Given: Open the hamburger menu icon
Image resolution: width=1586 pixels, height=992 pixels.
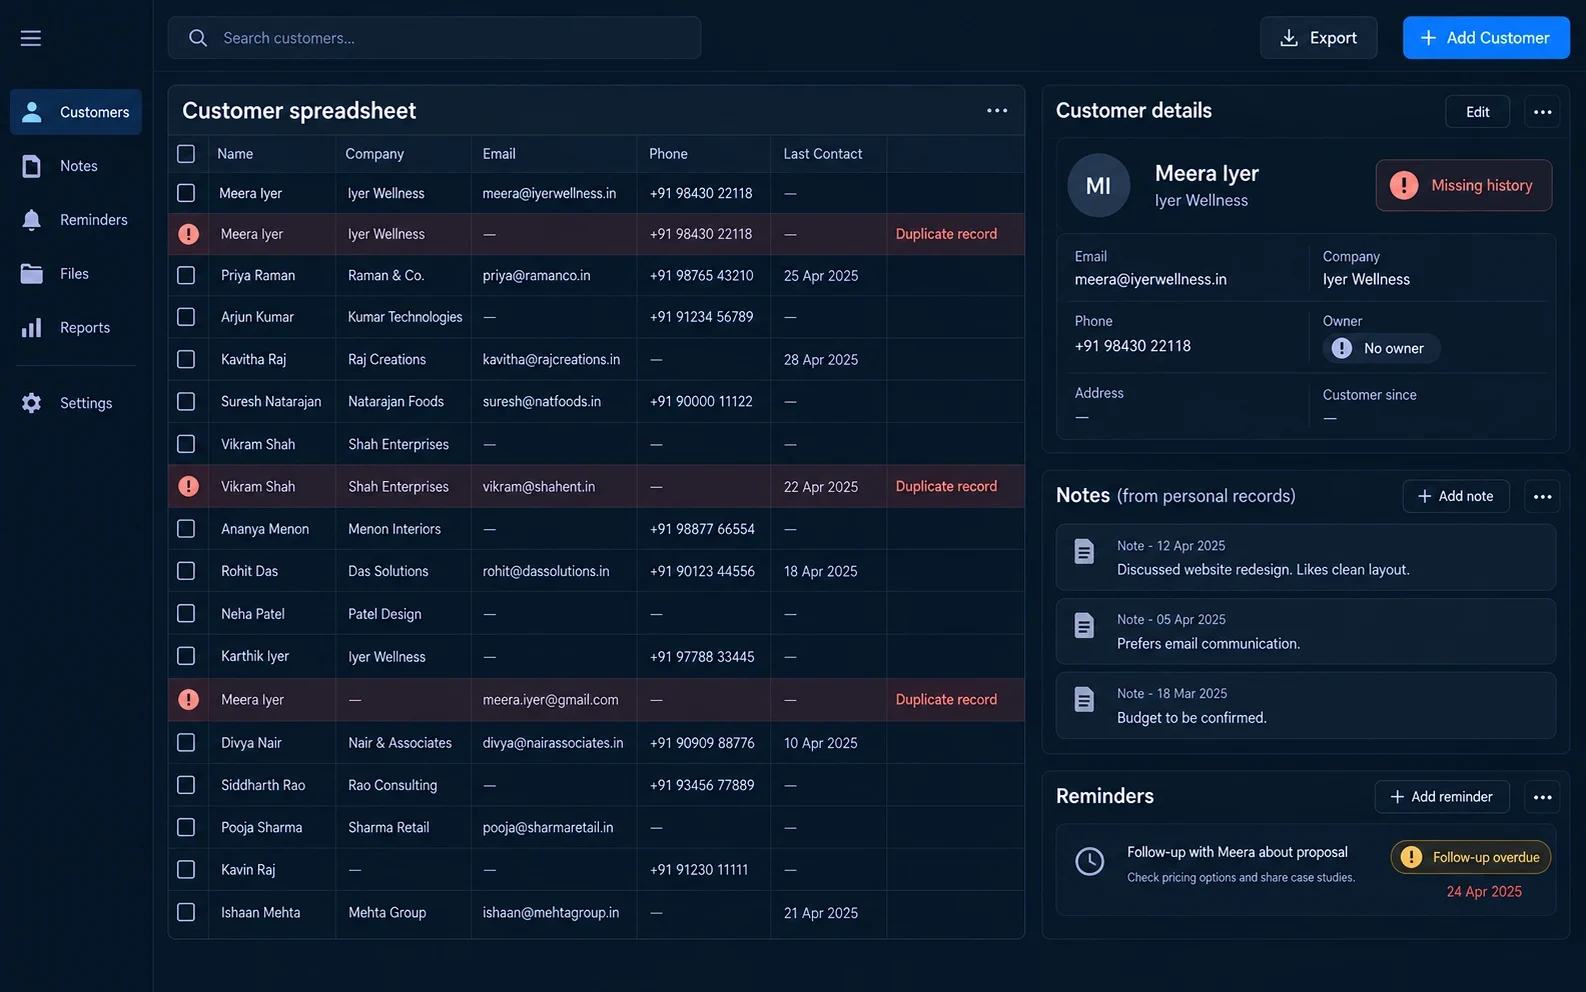Looking at the screenshot, I should point(31,38).
